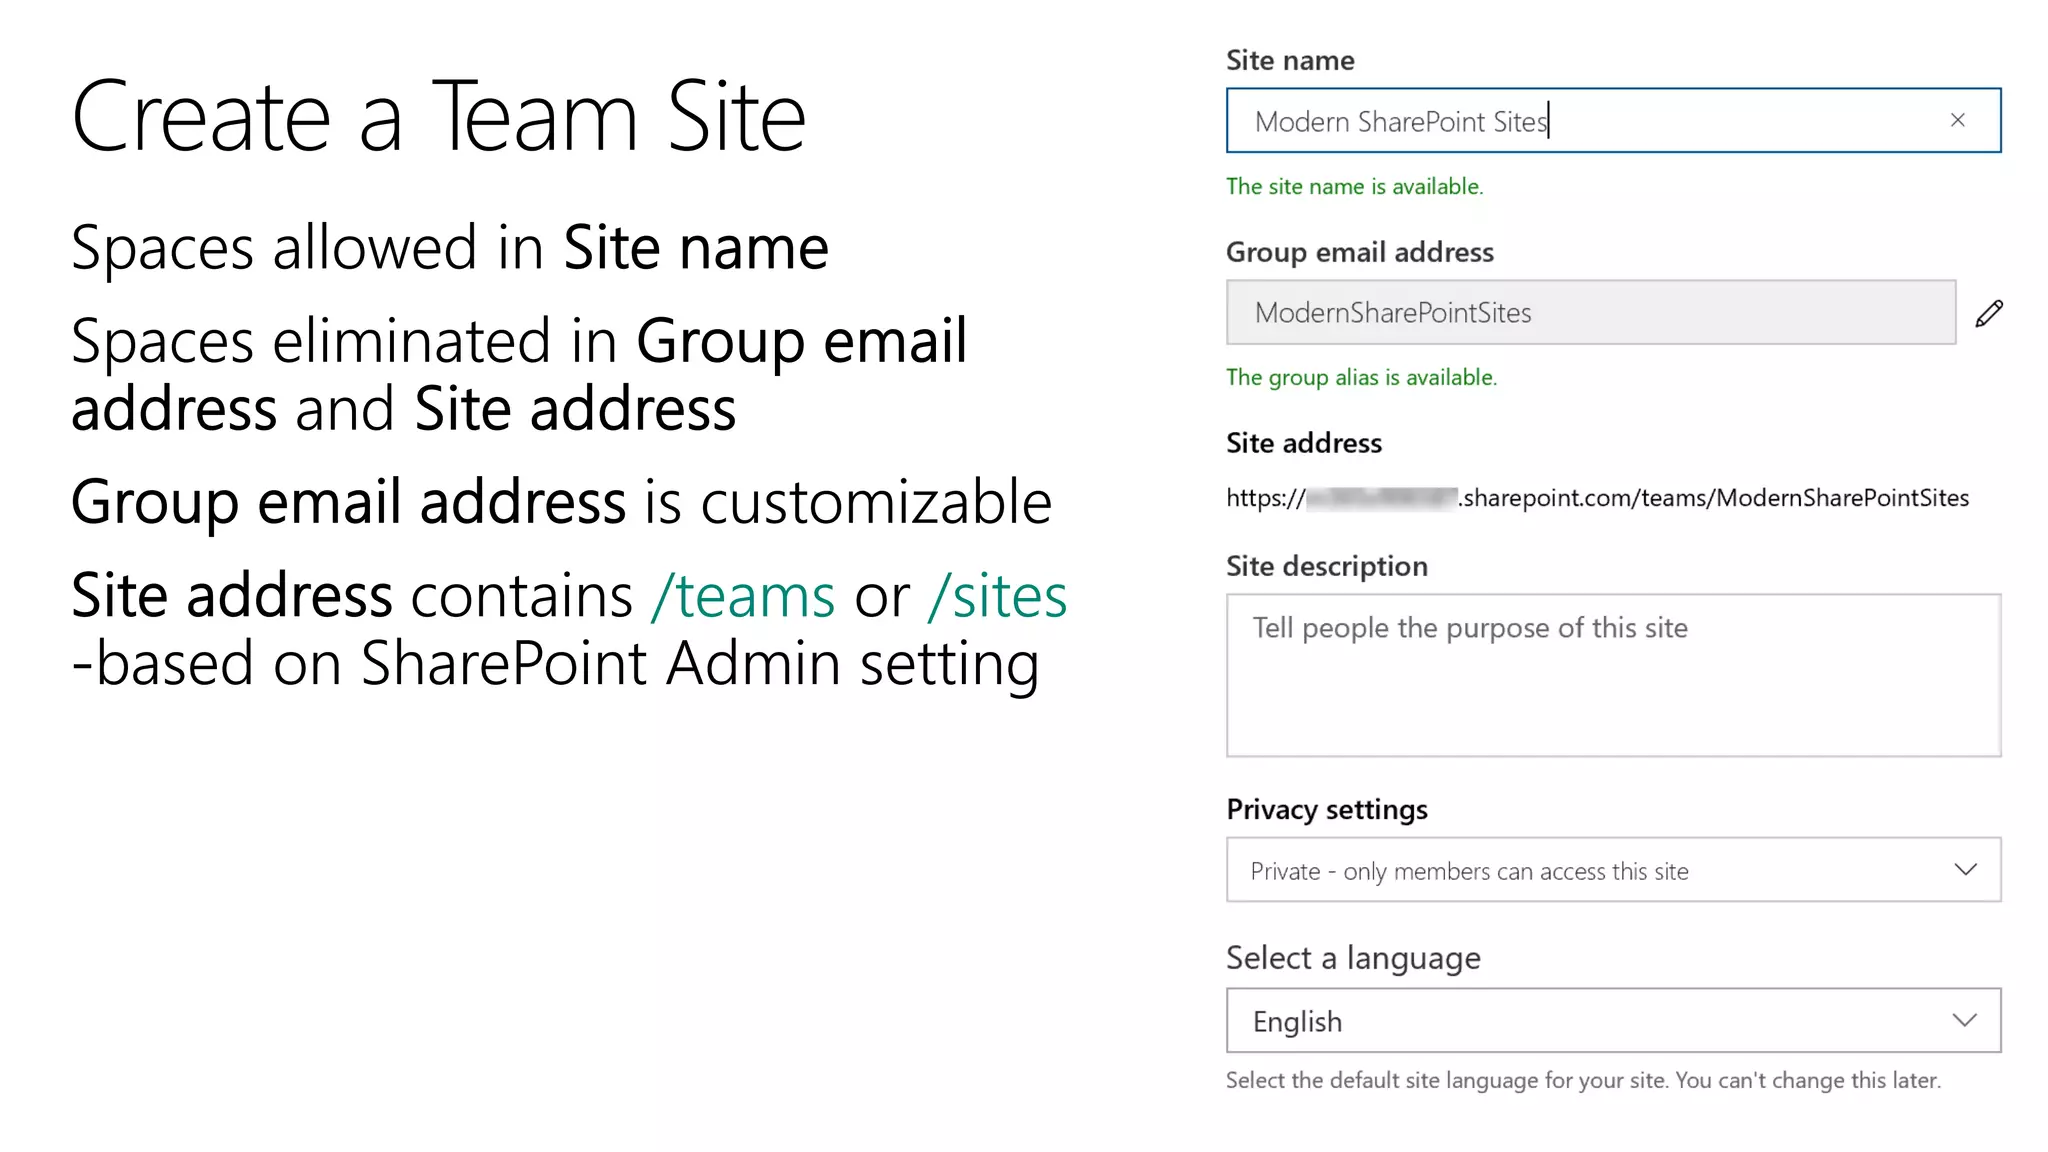Focus the Site description text area
Viewport: 2048px width, 1152px height.
point(1613,675)
